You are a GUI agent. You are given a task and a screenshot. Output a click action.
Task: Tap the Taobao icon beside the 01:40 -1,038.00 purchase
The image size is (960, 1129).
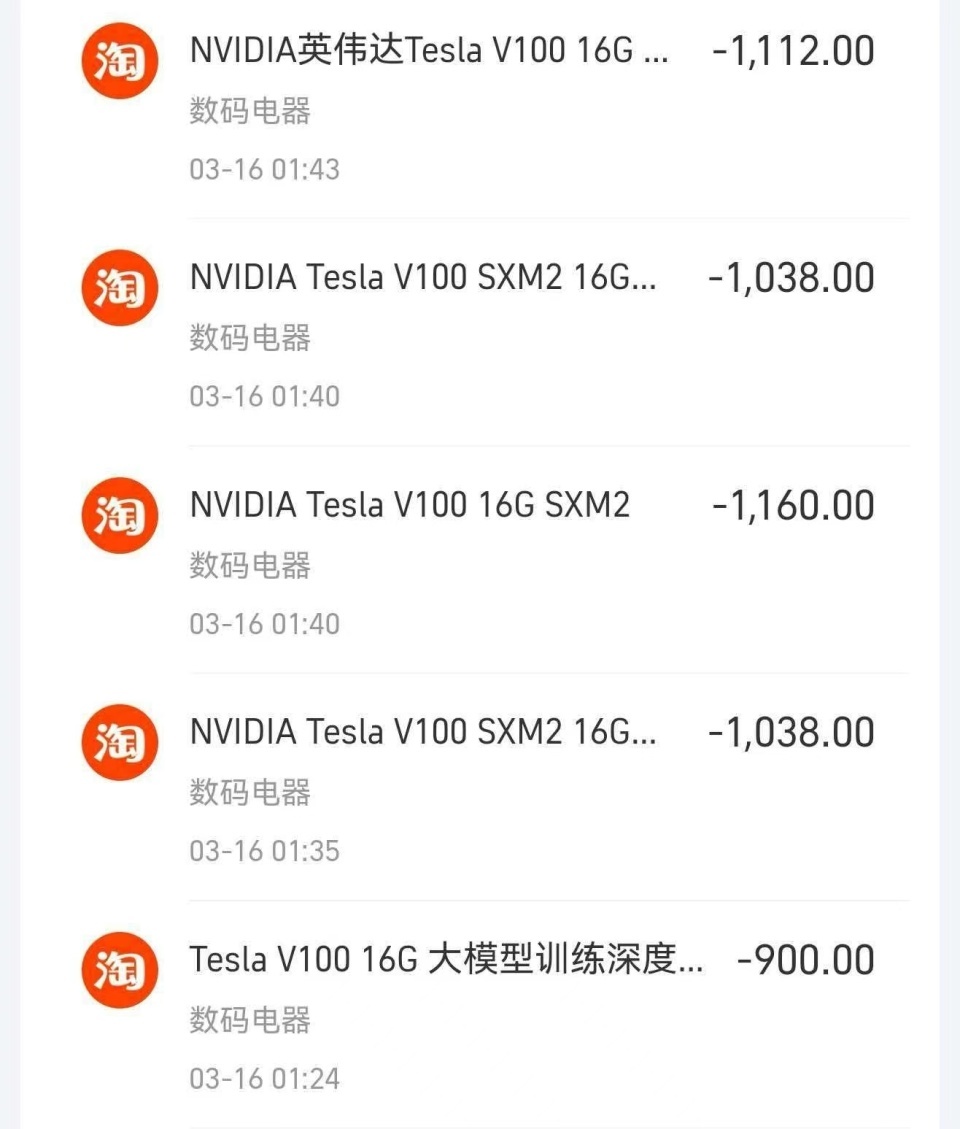(x=119, y=289)
